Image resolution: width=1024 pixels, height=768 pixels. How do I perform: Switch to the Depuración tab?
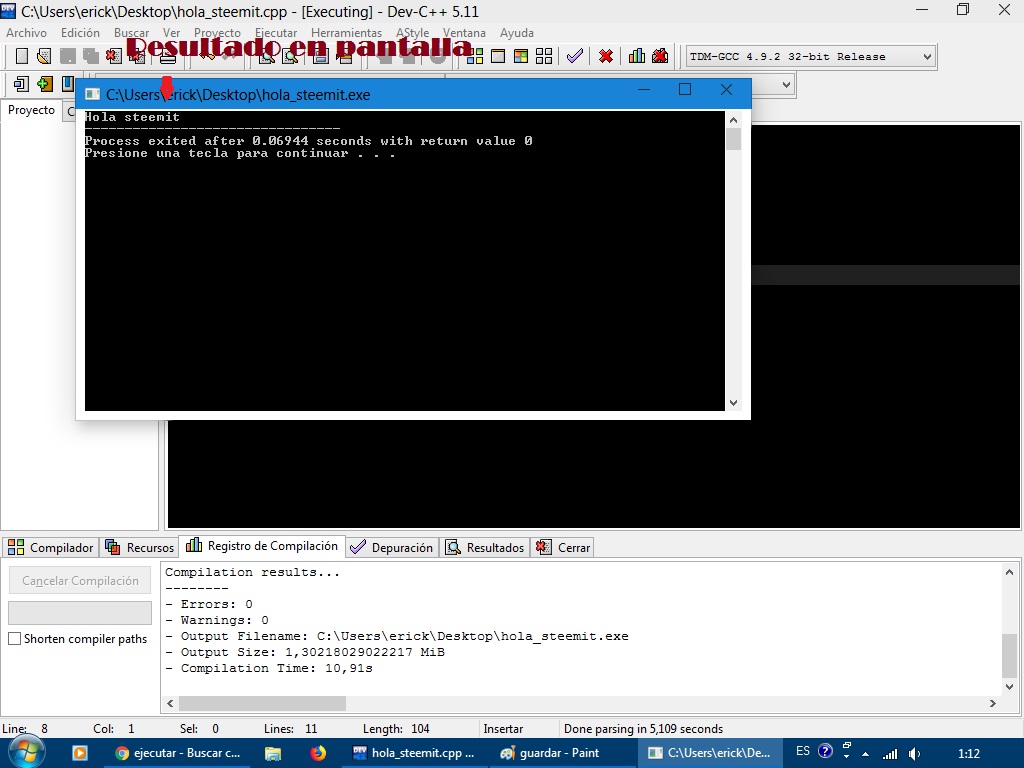tap(391, 547)
